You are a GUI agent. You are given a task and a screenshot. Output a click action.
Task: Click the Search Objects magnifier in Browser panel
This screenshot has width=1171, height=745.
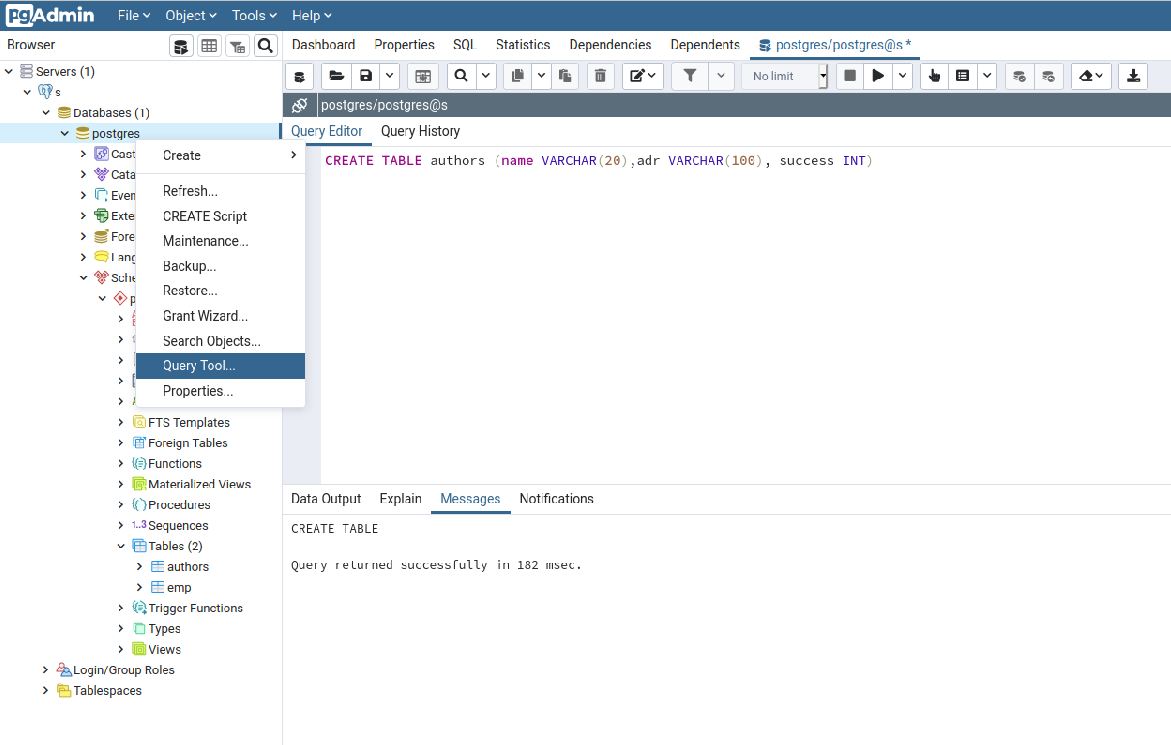(265, 45)
